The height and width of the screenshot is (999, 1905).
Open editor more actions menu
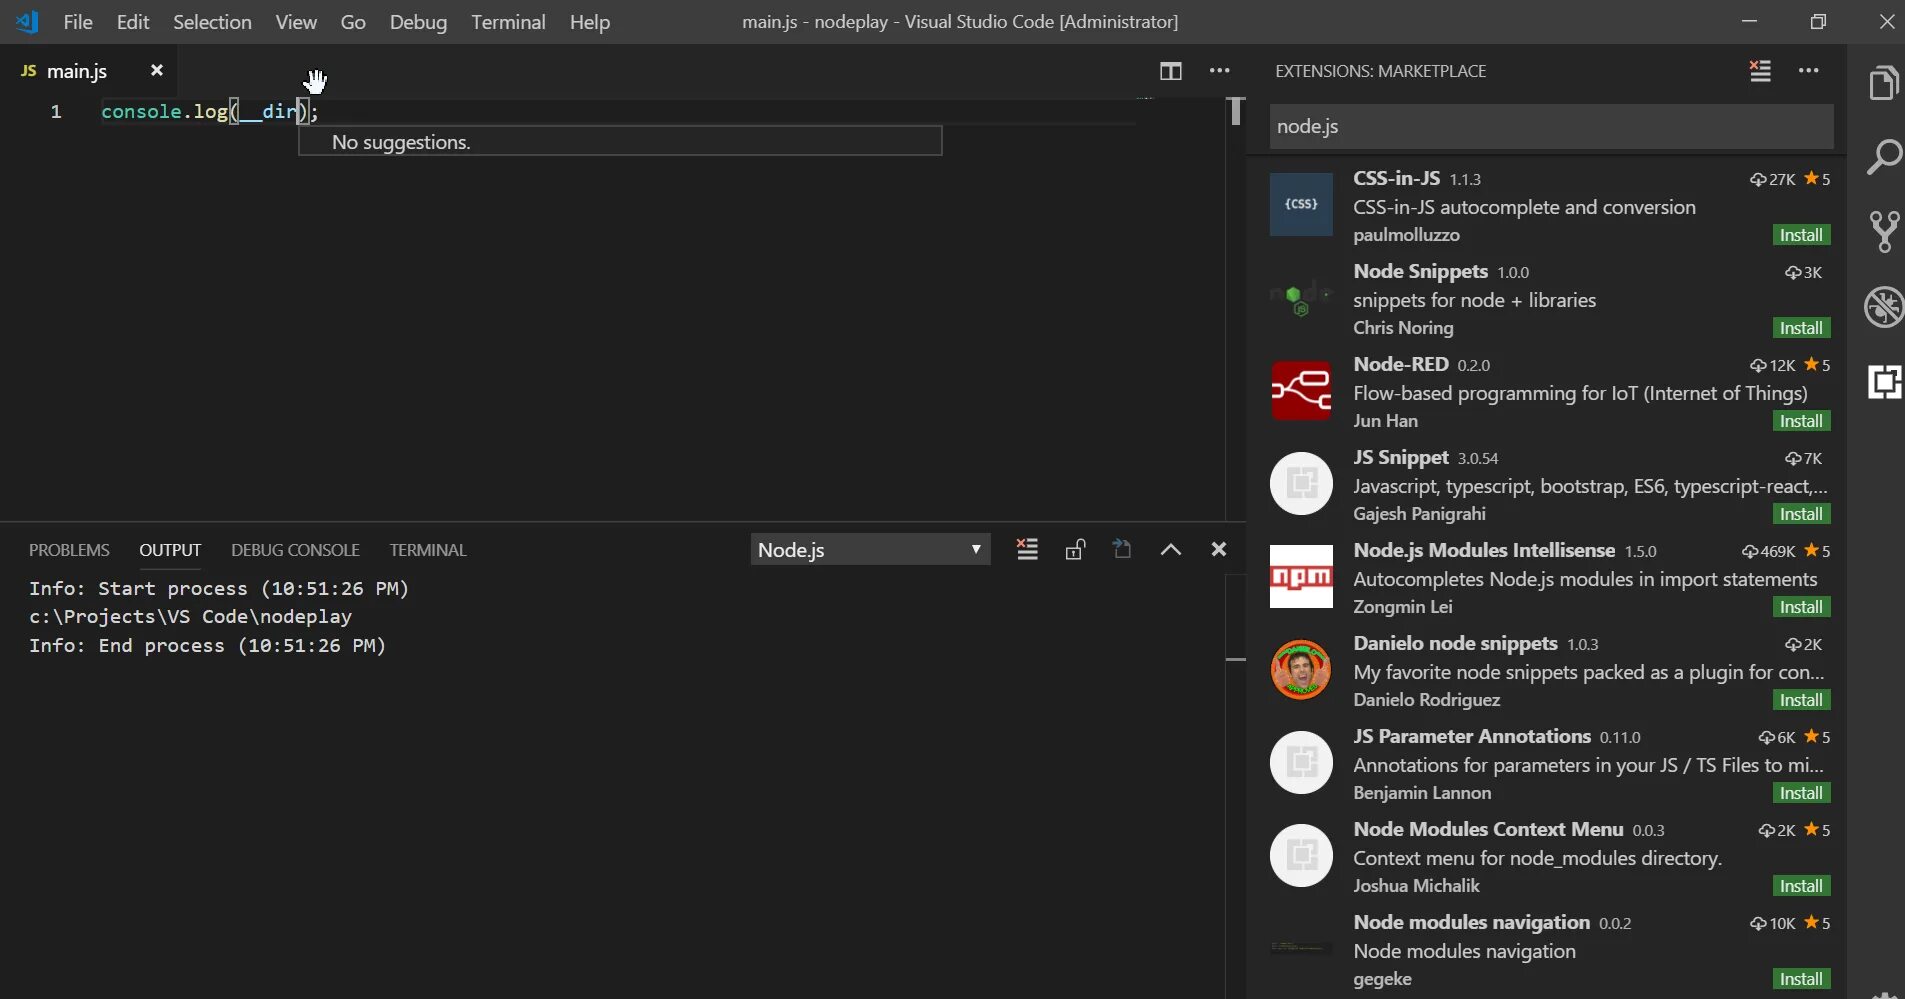coord(1220,71)
